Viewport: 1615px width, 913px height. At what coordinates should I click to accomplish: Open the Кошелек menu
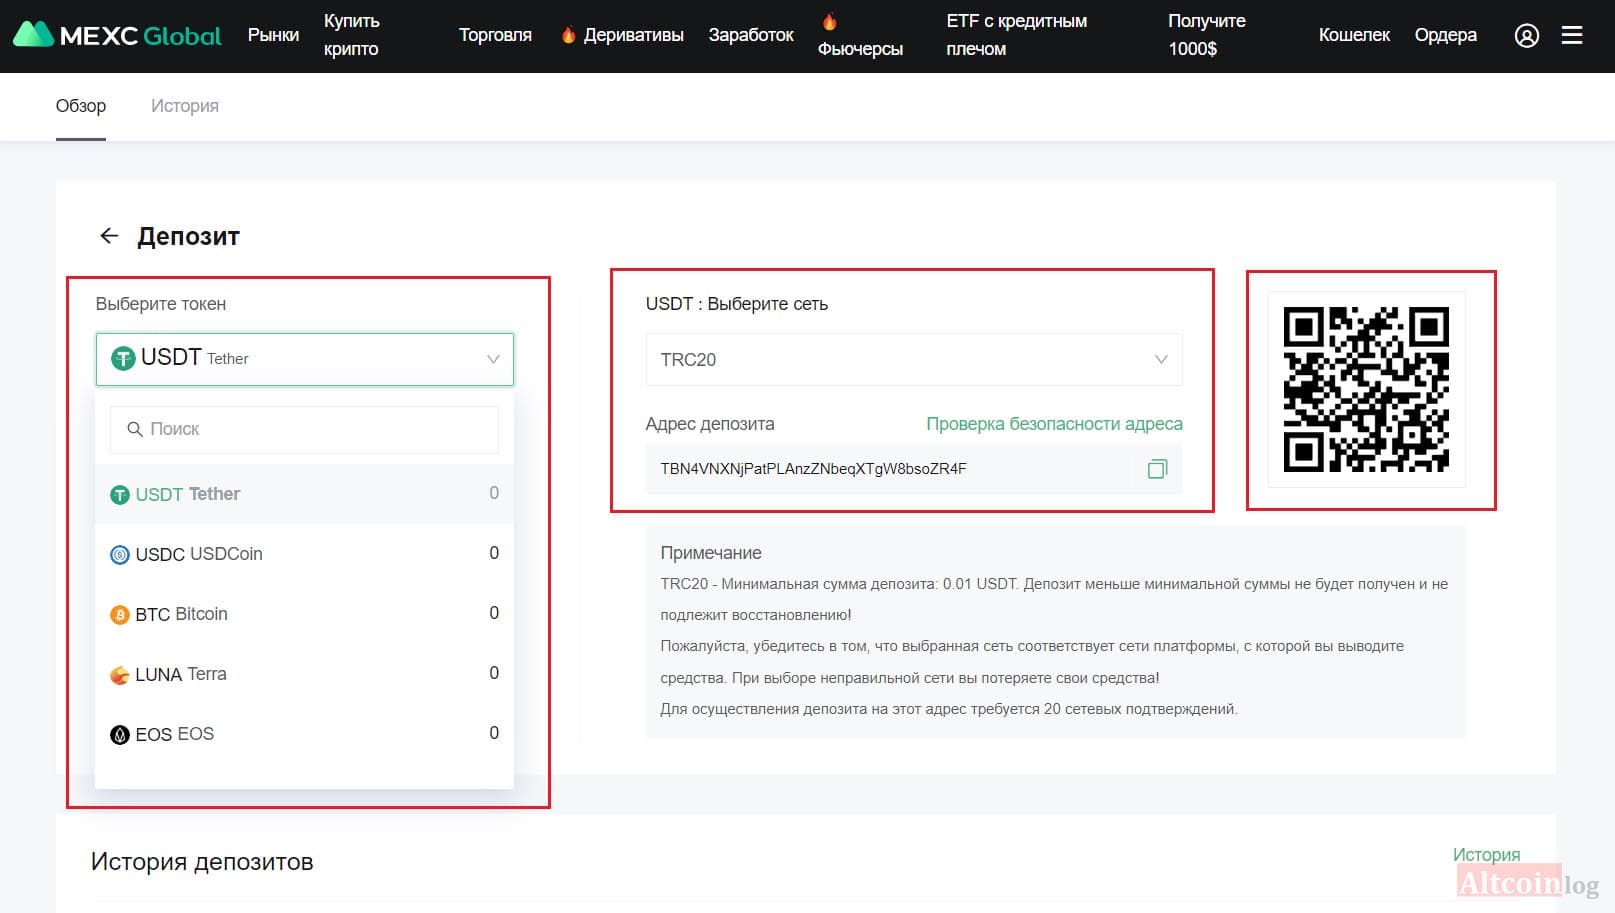(1354, 35)
